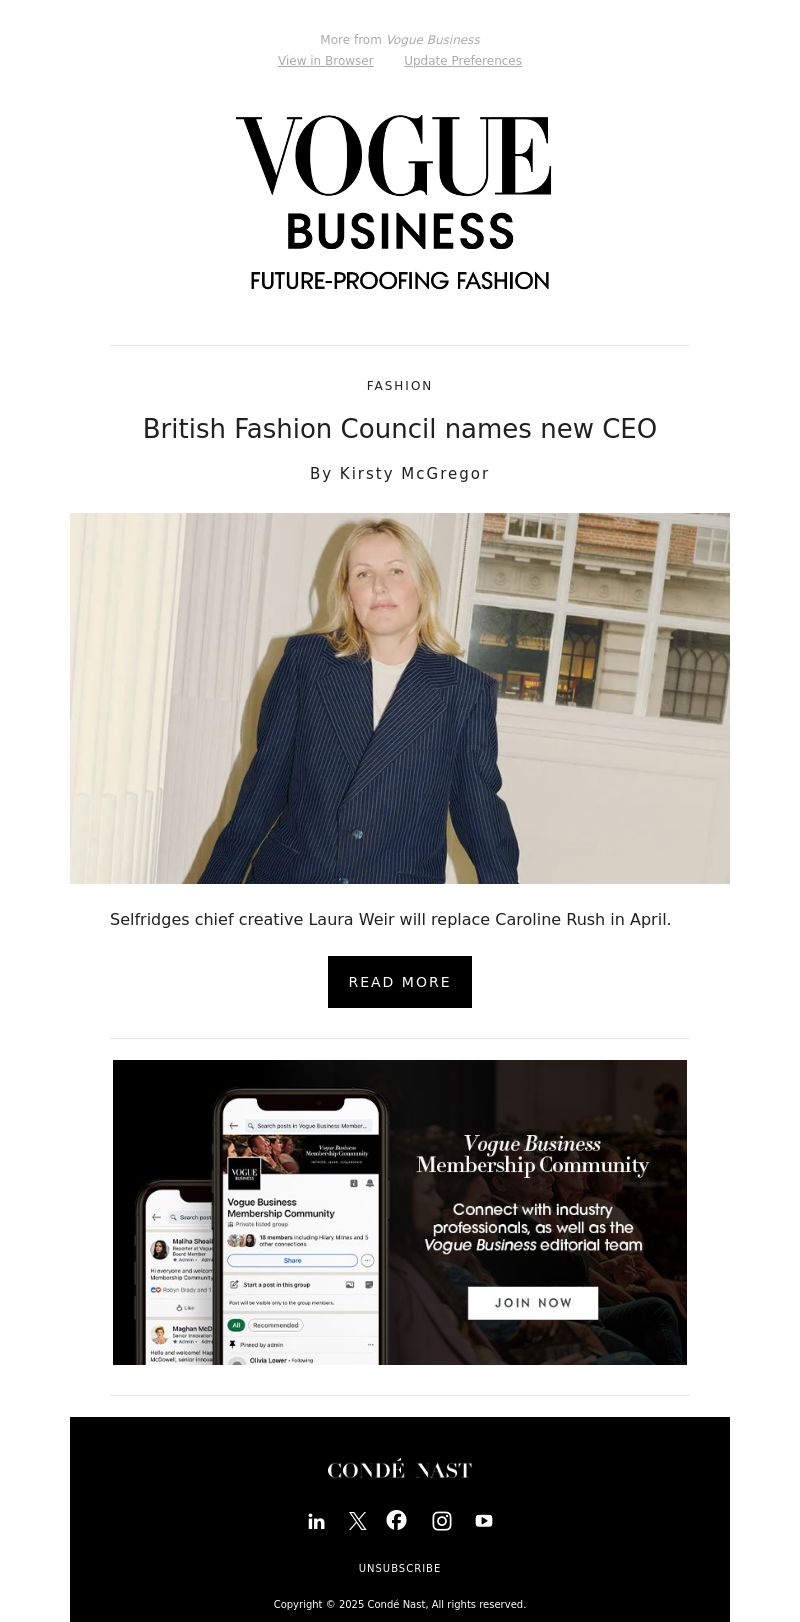Screen dimensions: 800x1622
Task: Click the Vogue Business header logo
Action: click(x=394, y=182)
